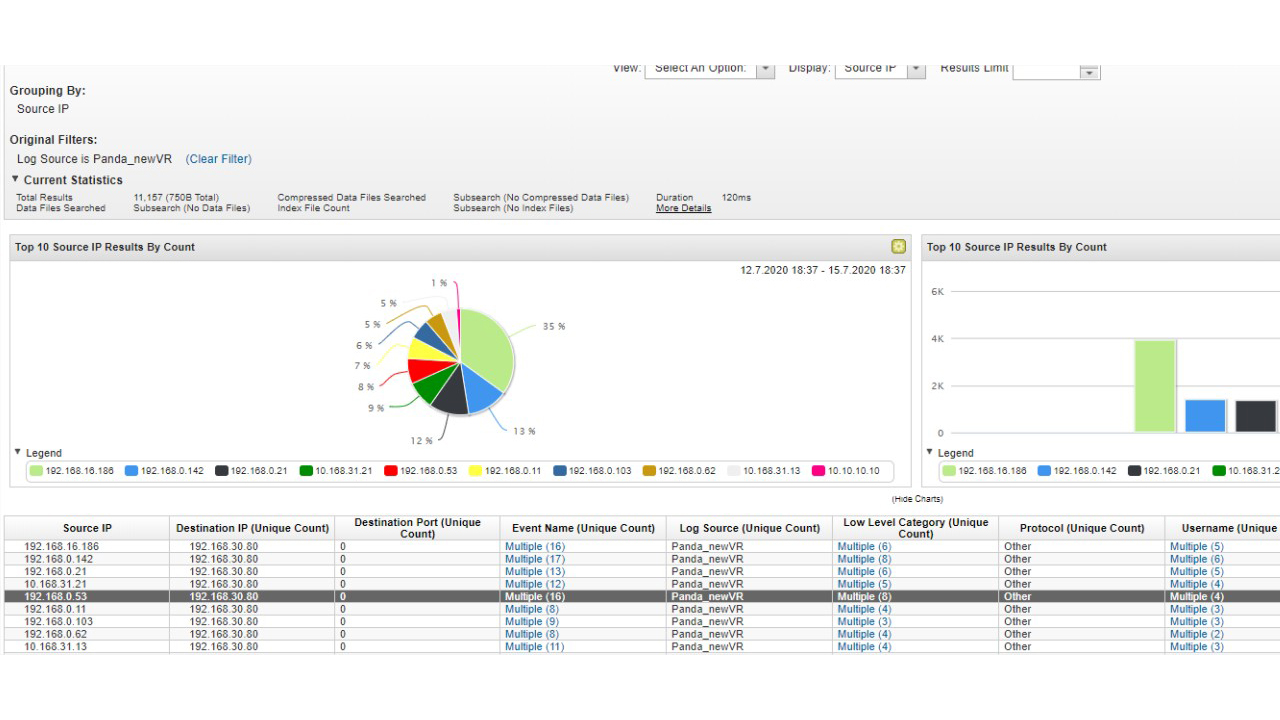The height and width of the screenshot is (720, 1280).
Task: Open Event Name Multiple (11) for 10.168.31.13
Action: pos(535,647)
